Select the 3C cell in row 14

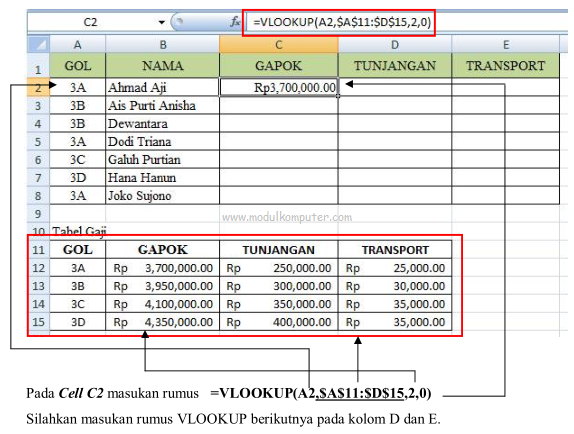[78, 304]
